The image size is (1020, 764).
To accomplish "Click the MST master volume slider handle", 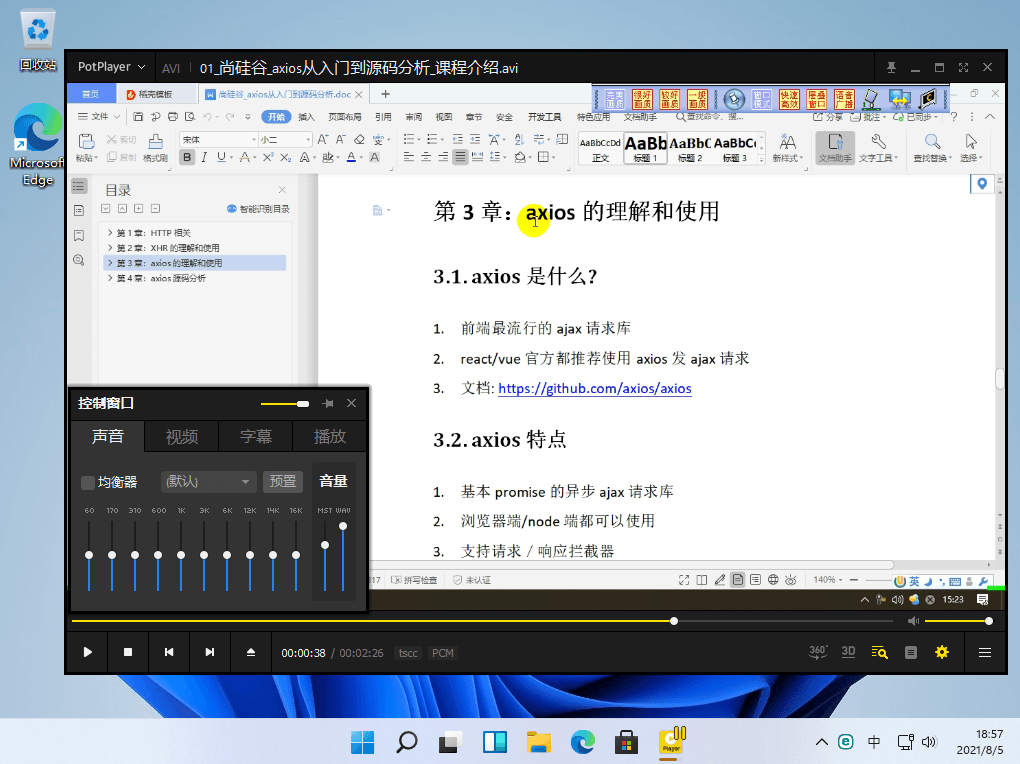I will (x=325, y=545).
